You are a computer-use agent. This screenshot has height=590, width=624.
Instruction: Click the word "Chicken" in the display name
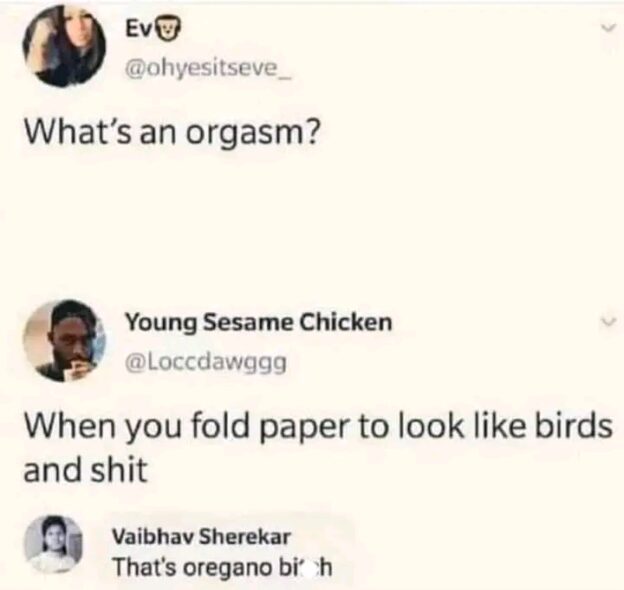pyautogui.click(x=348, y=322)
